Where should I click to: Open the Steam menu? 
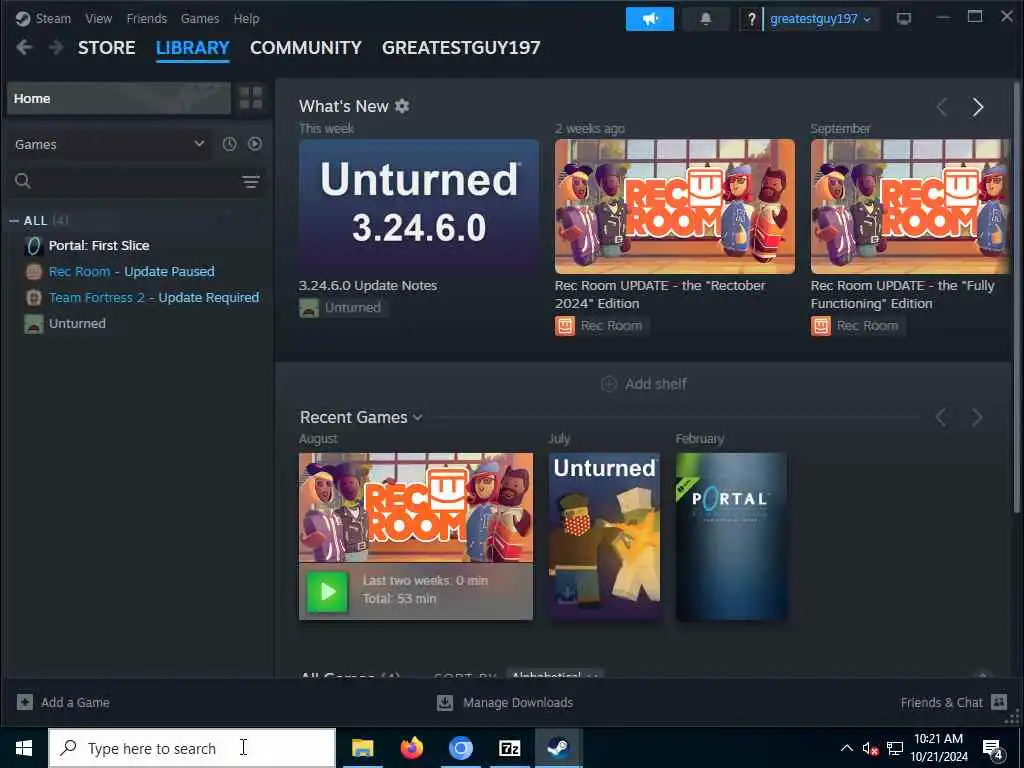click(54, 18)
